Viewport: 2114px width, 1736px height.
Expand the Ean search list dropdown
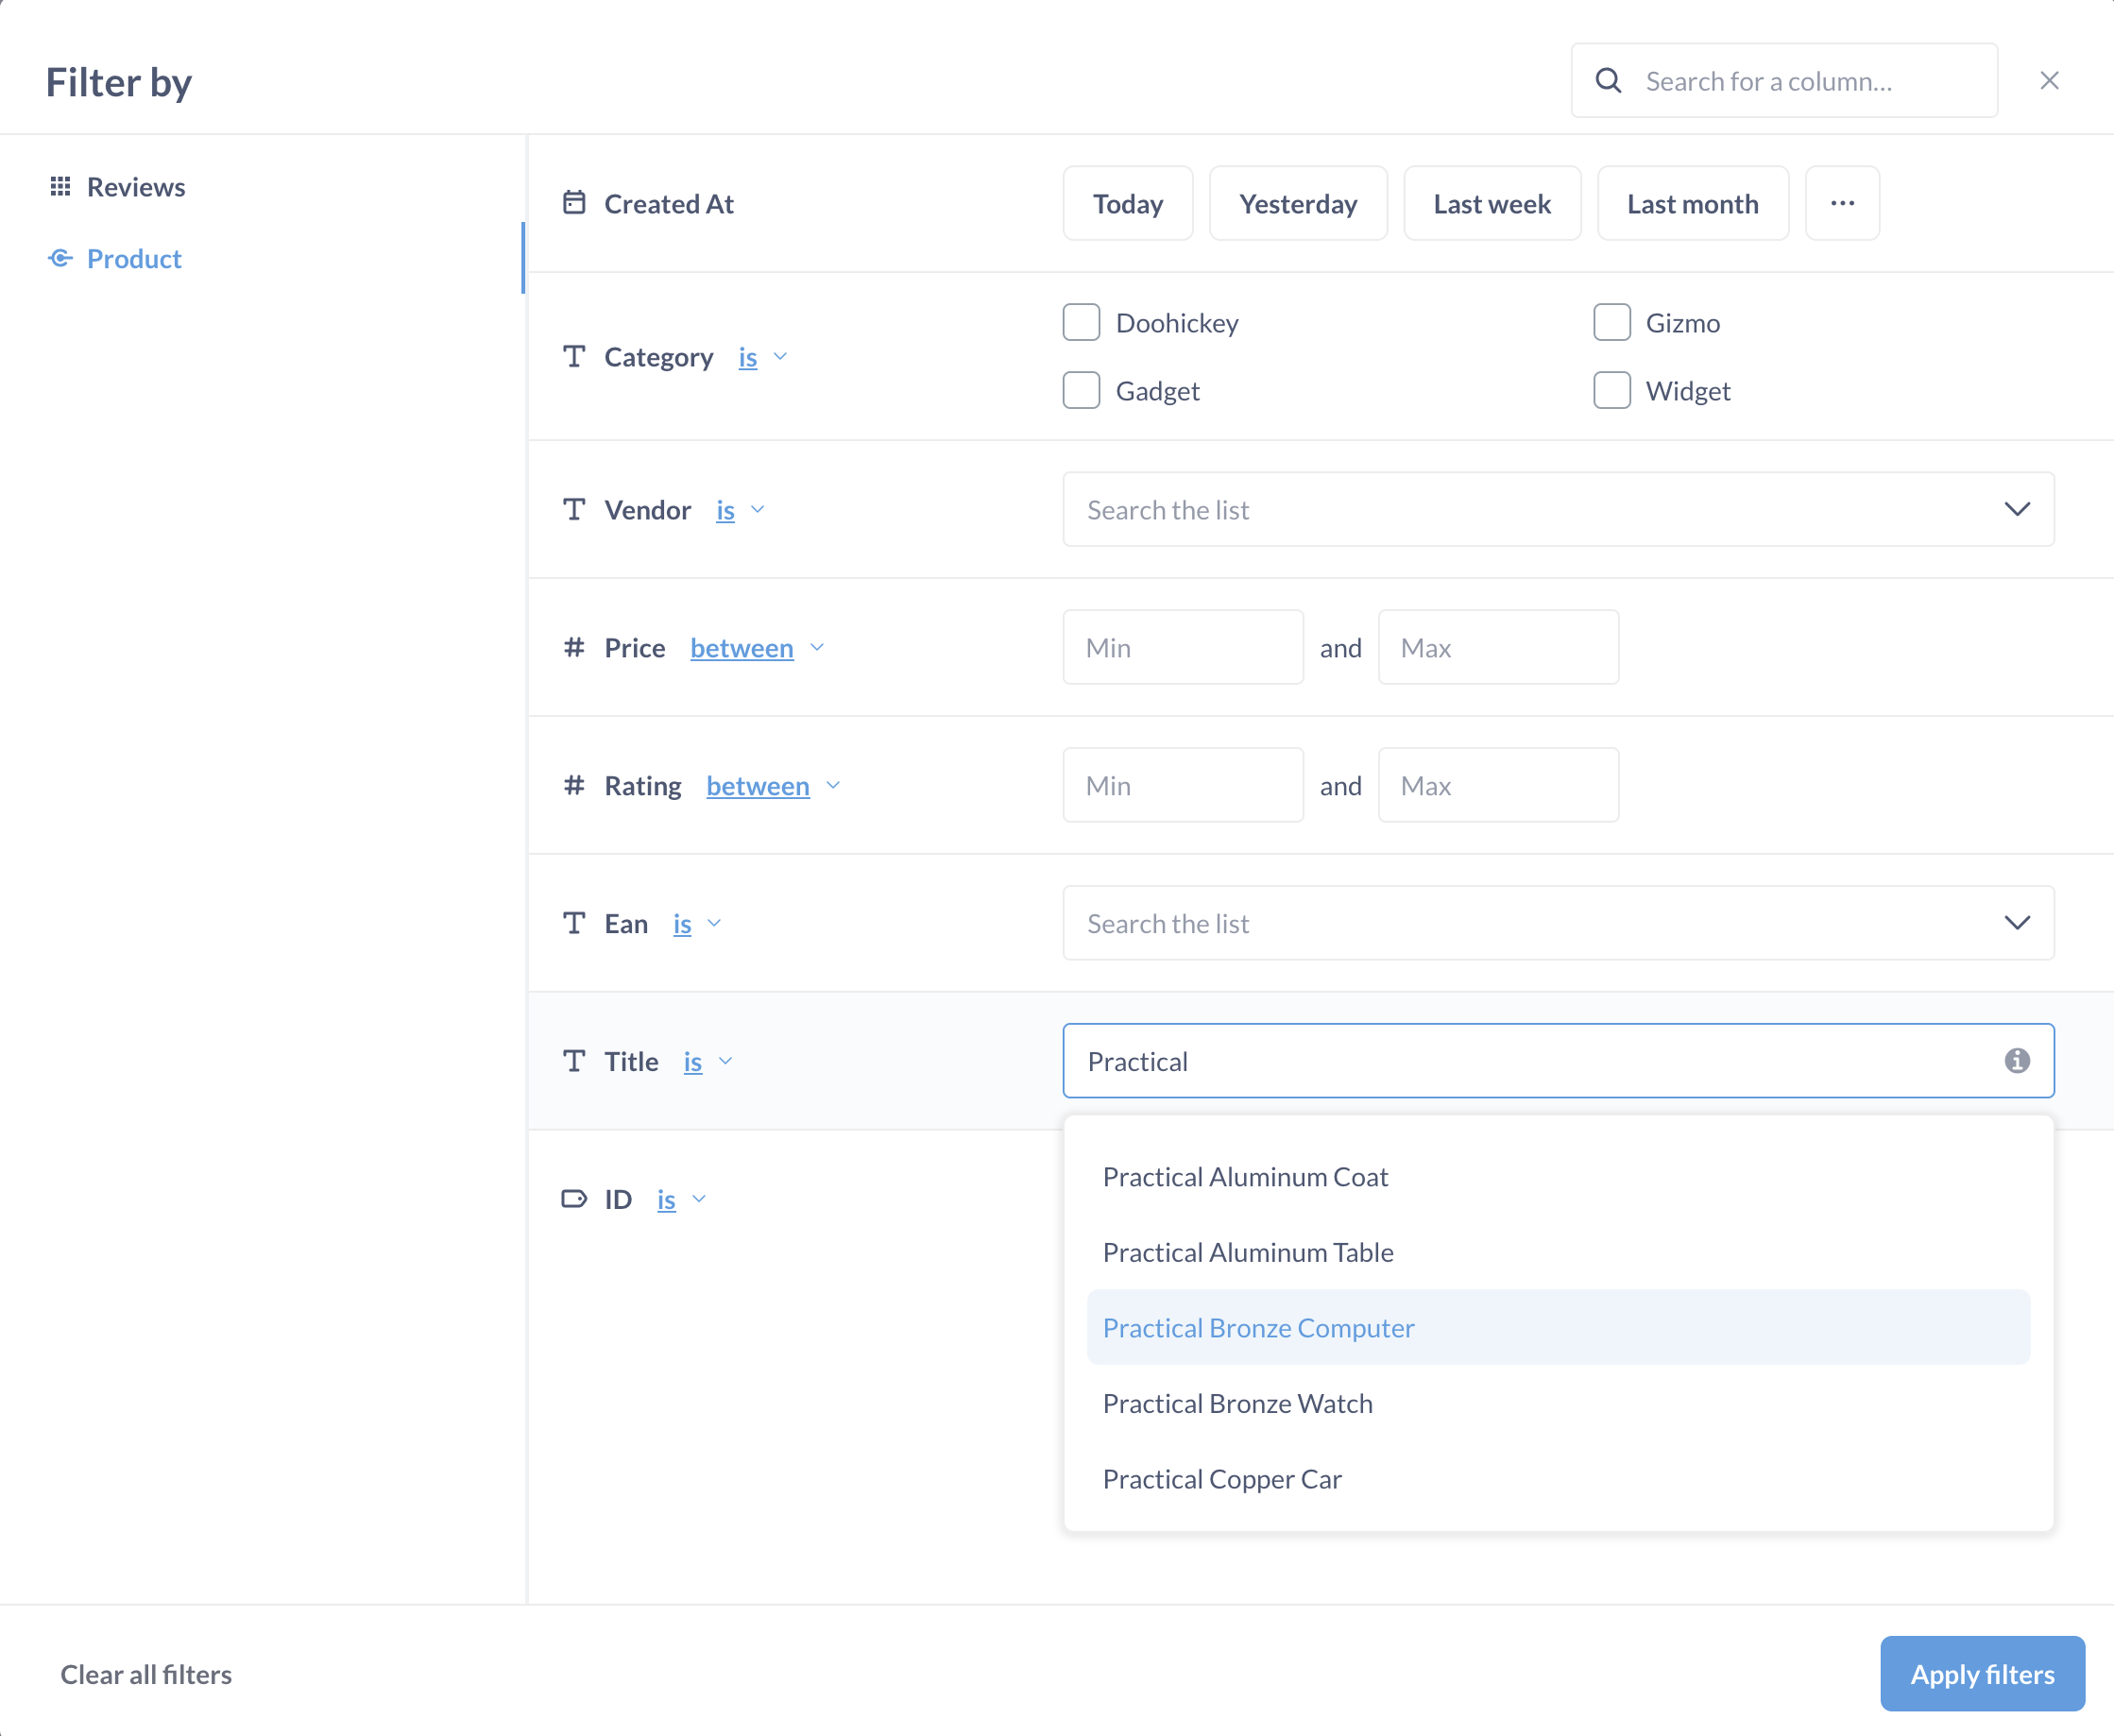[x=2018, y=922]
